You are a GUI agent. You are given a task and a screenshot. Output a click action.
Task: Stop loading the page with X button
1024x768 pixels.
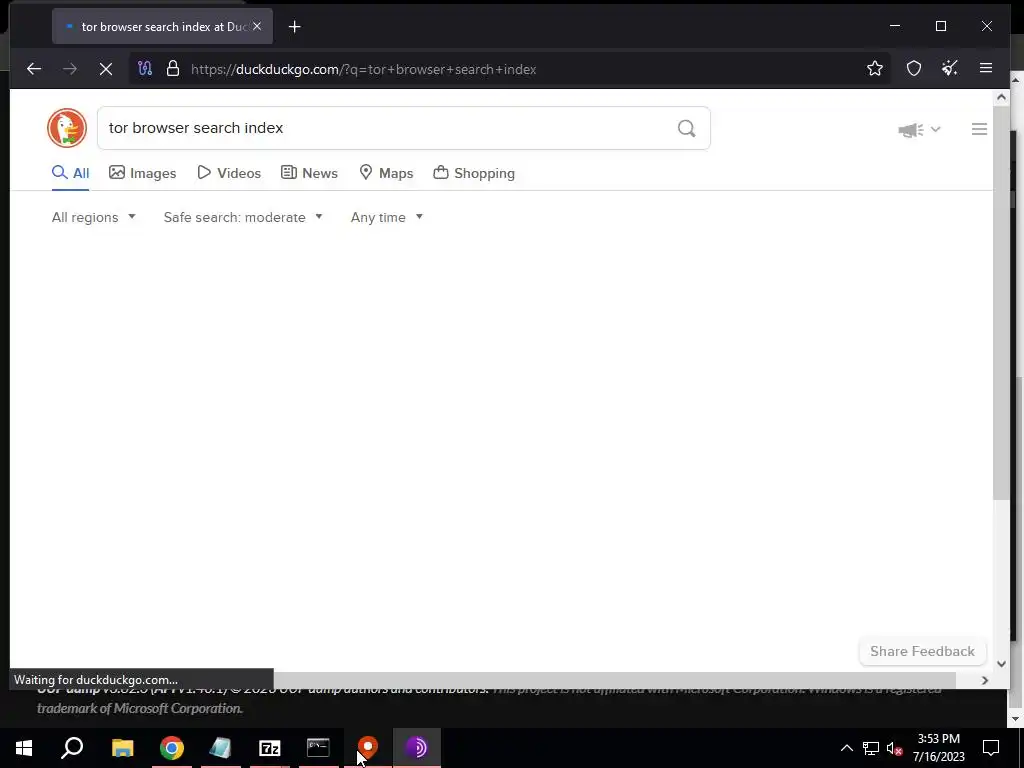106,69
